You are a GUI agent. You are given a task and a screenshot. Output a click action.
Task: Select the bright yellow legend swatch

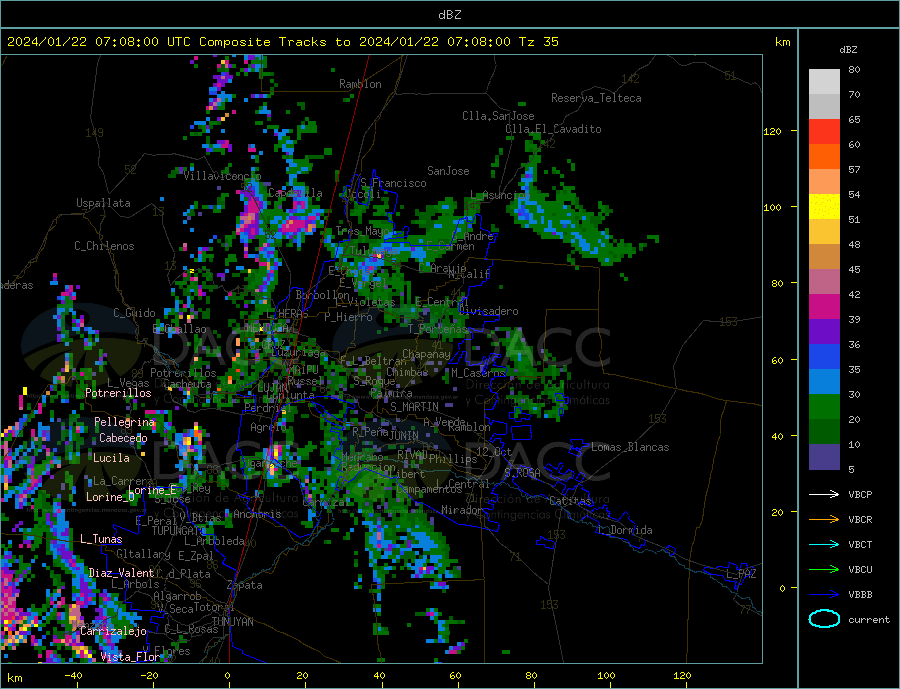pos(824,207)
